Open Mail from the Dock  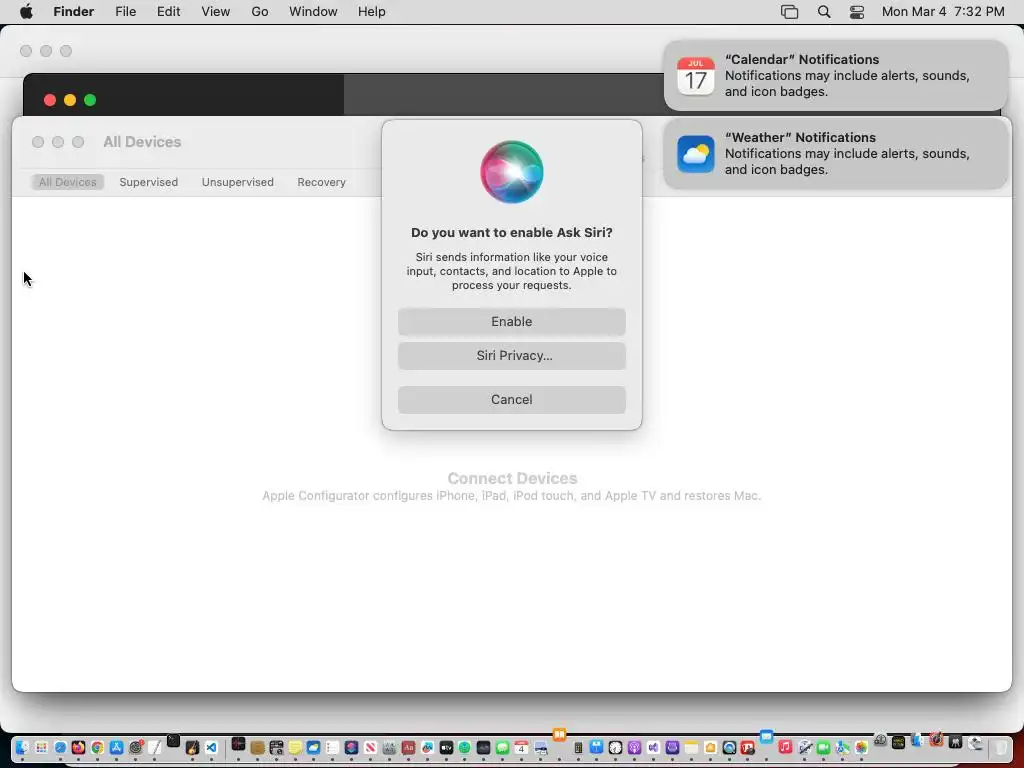point(766,737)
